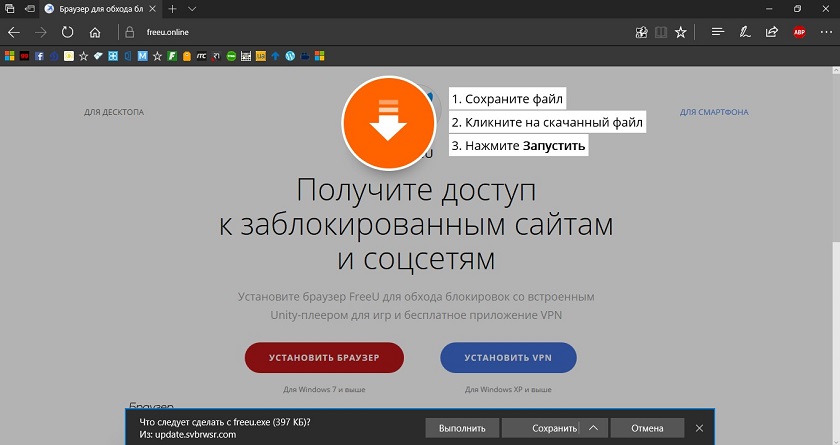Open the ITC bookmark
This screenshot has height=445, width=840.
point(201,56)
